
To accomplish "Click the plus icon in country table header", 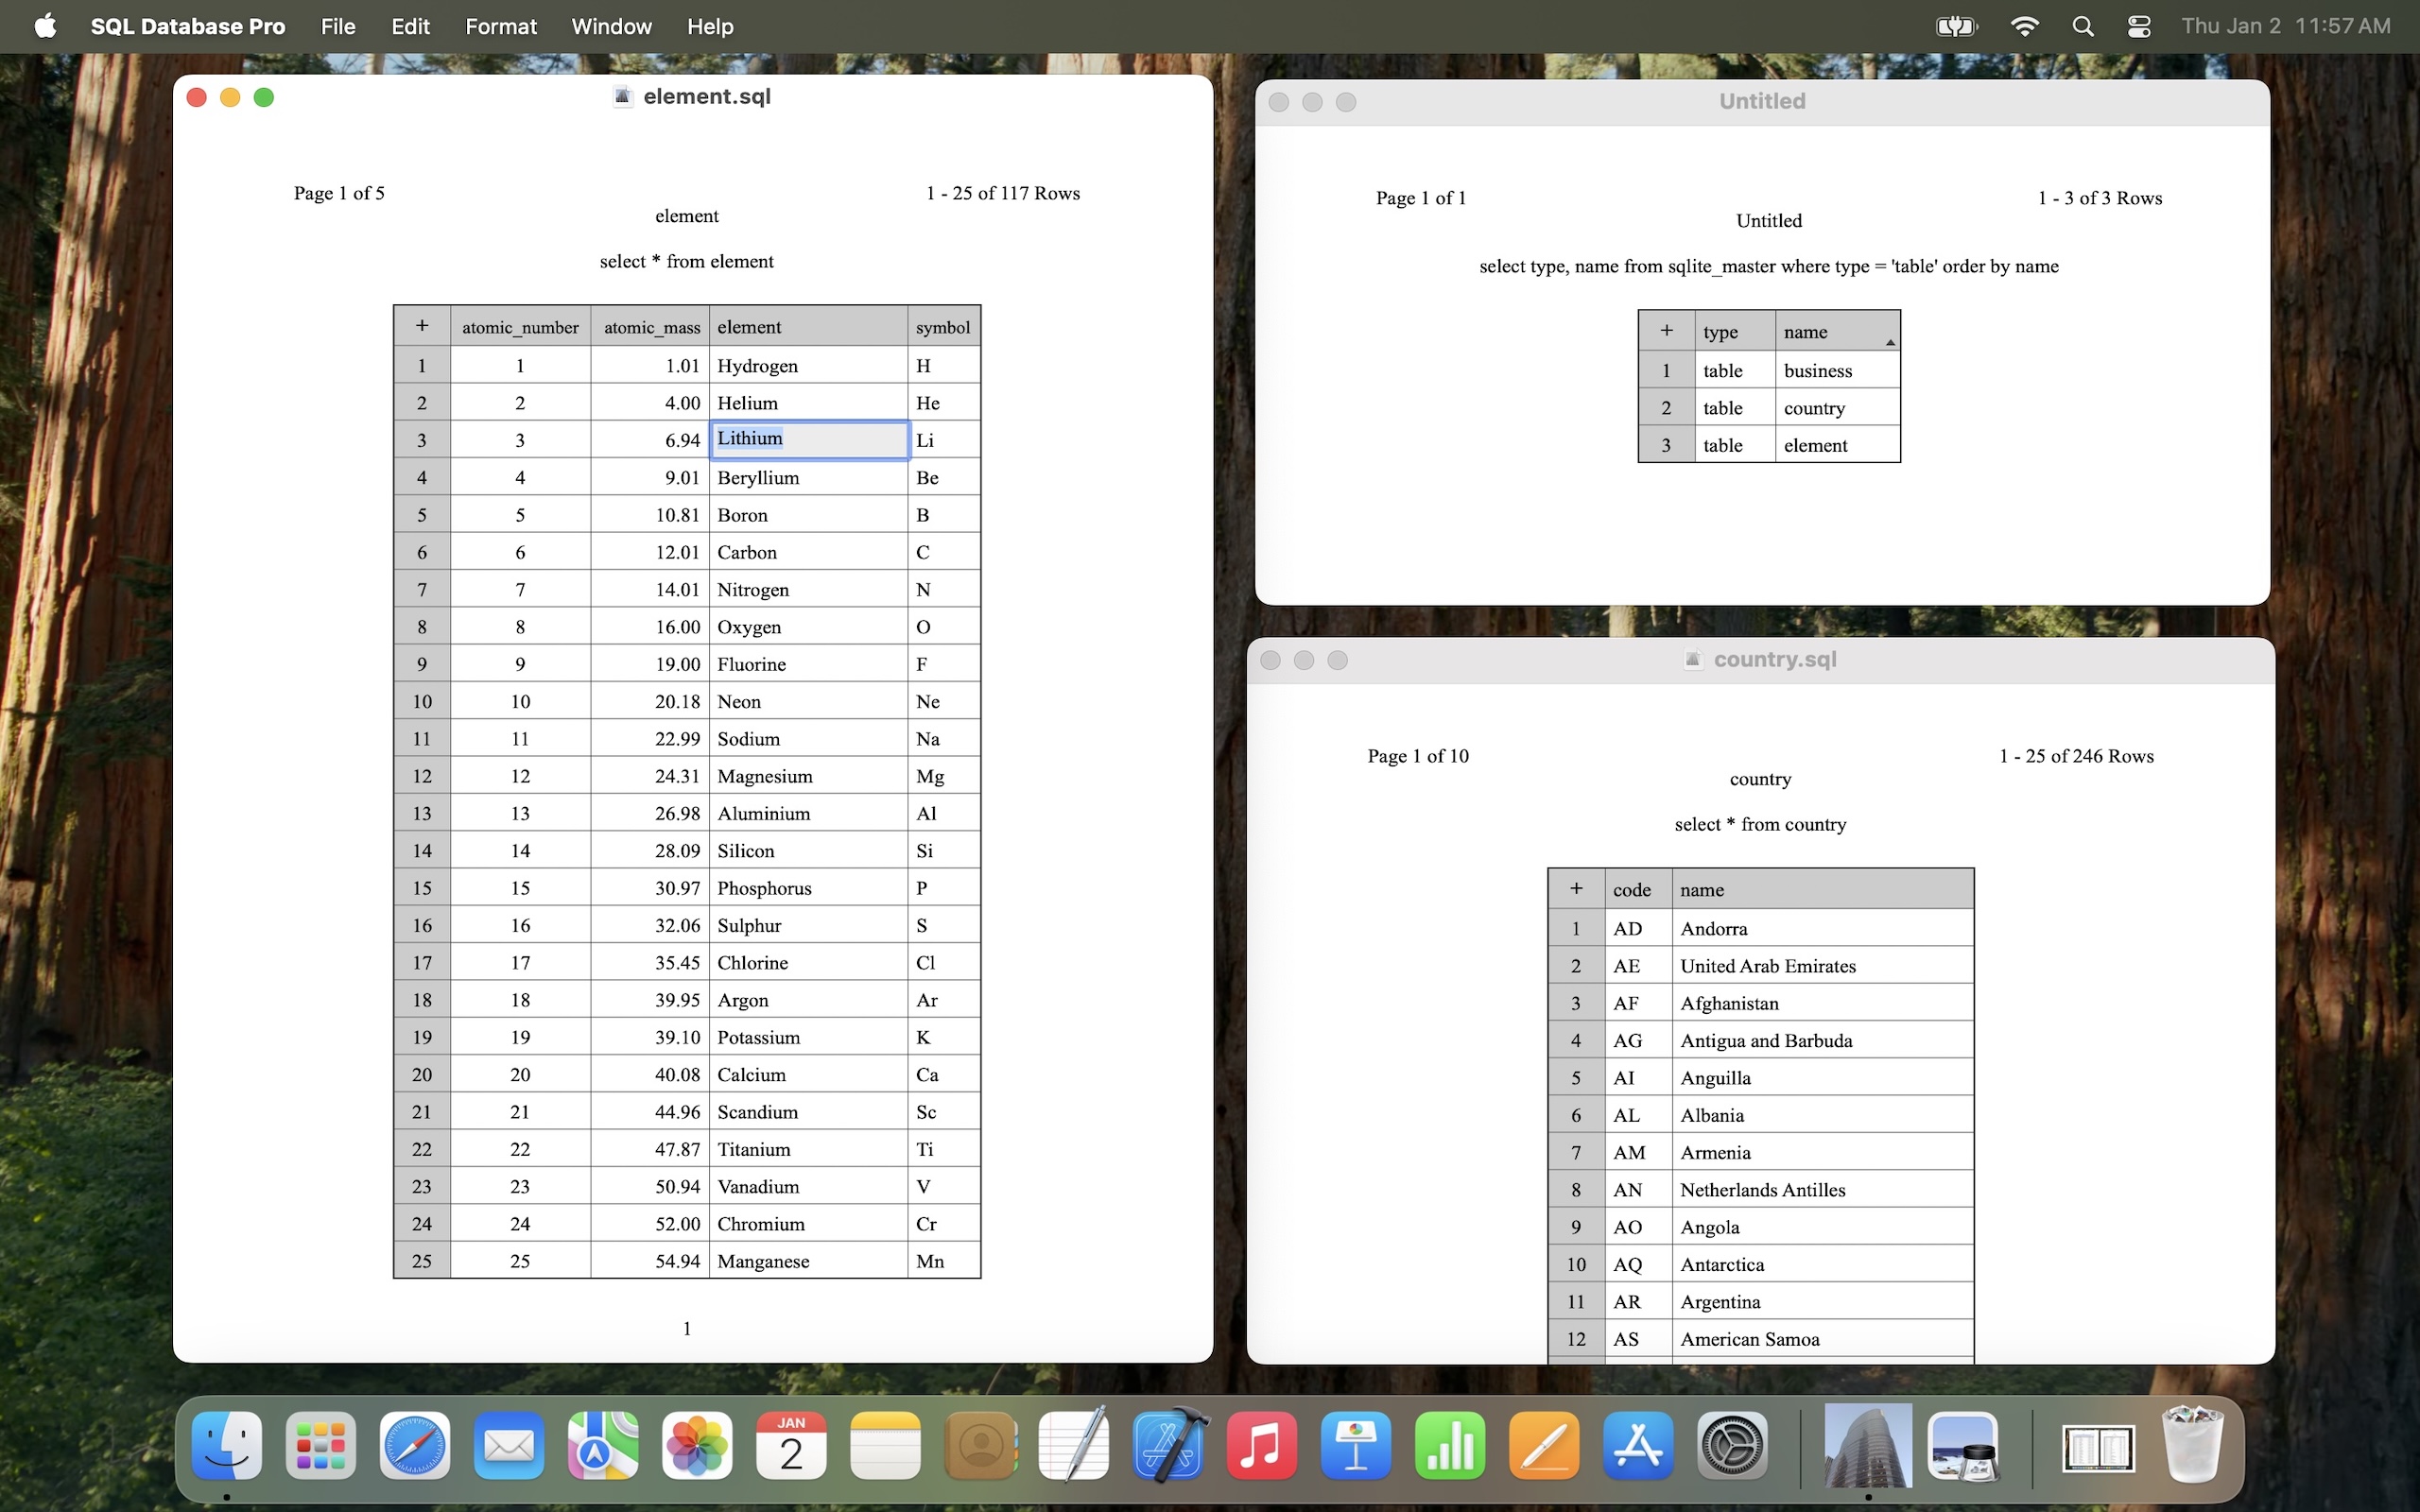I will pyautogui.click(x=1576, y=888).
